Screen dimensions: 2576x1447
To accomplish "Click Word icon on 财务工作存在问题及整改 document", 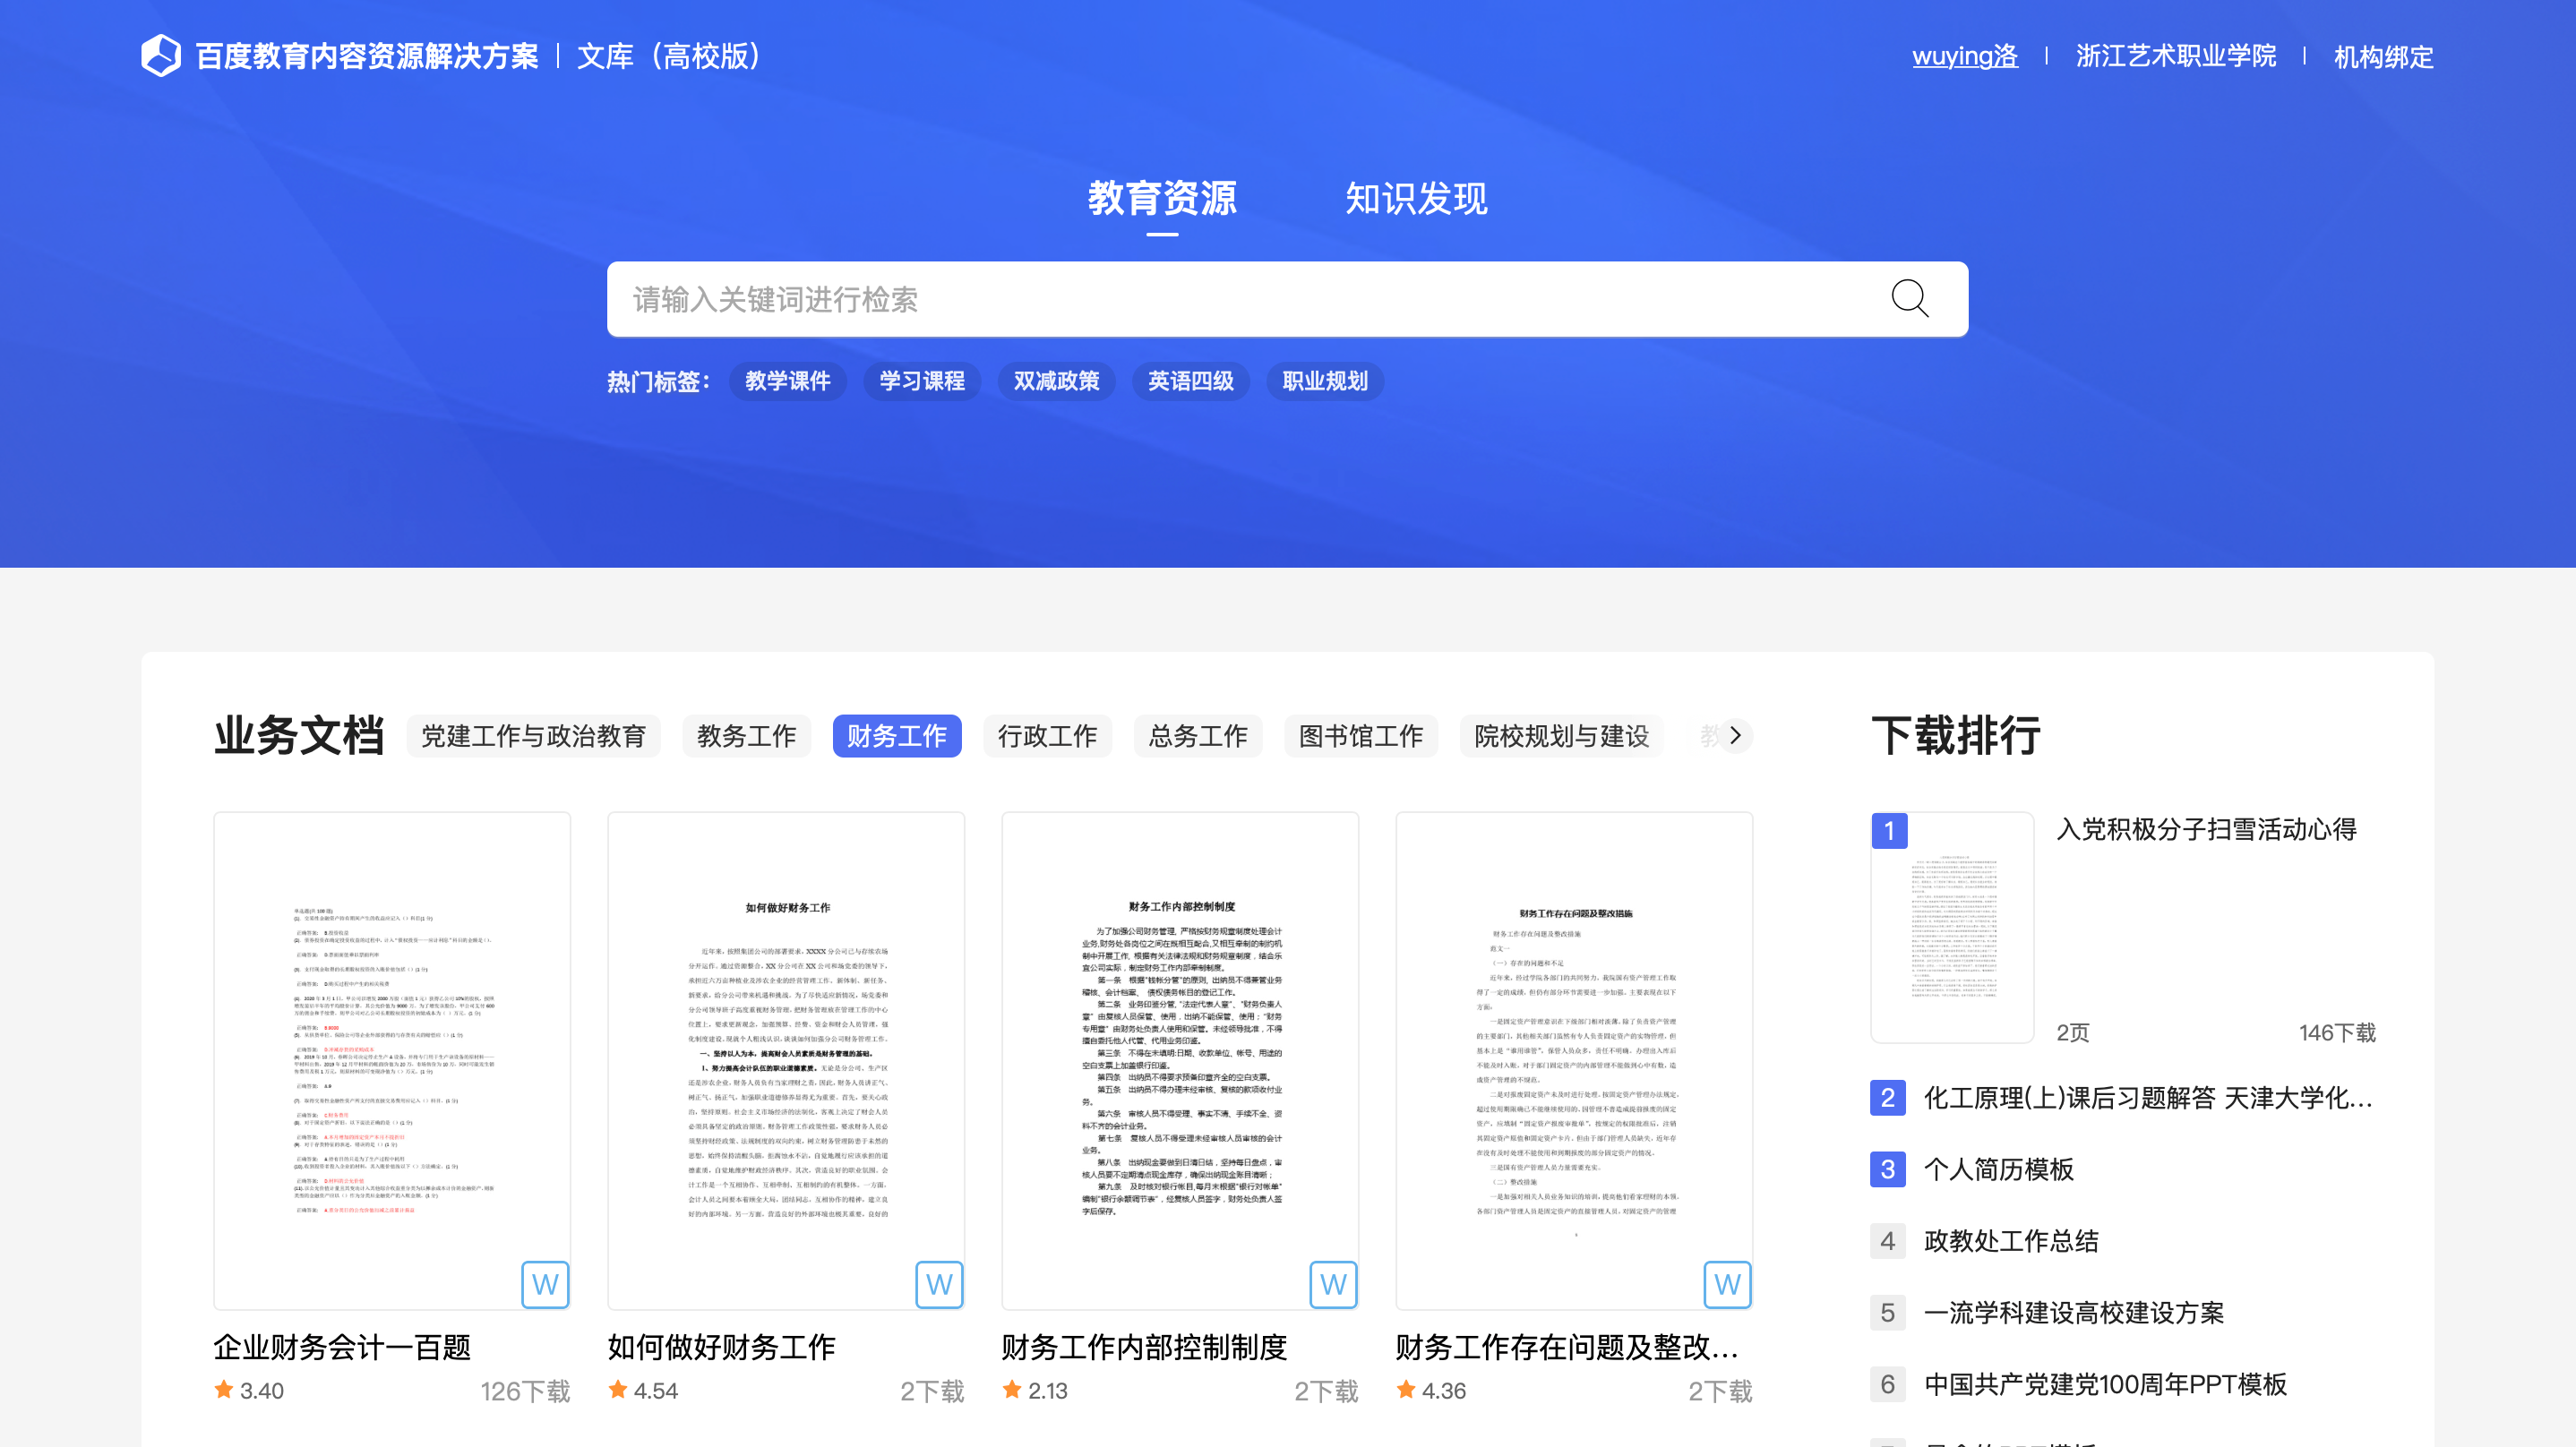I will click(1727, 1284).
